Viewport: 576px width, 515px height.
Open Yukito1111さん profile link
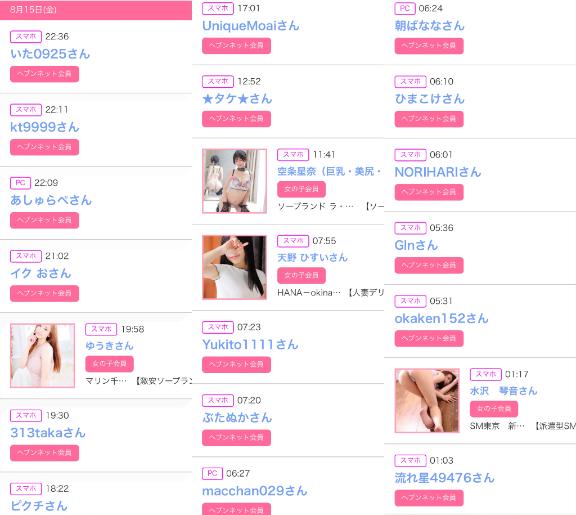[x=250, y=345]
